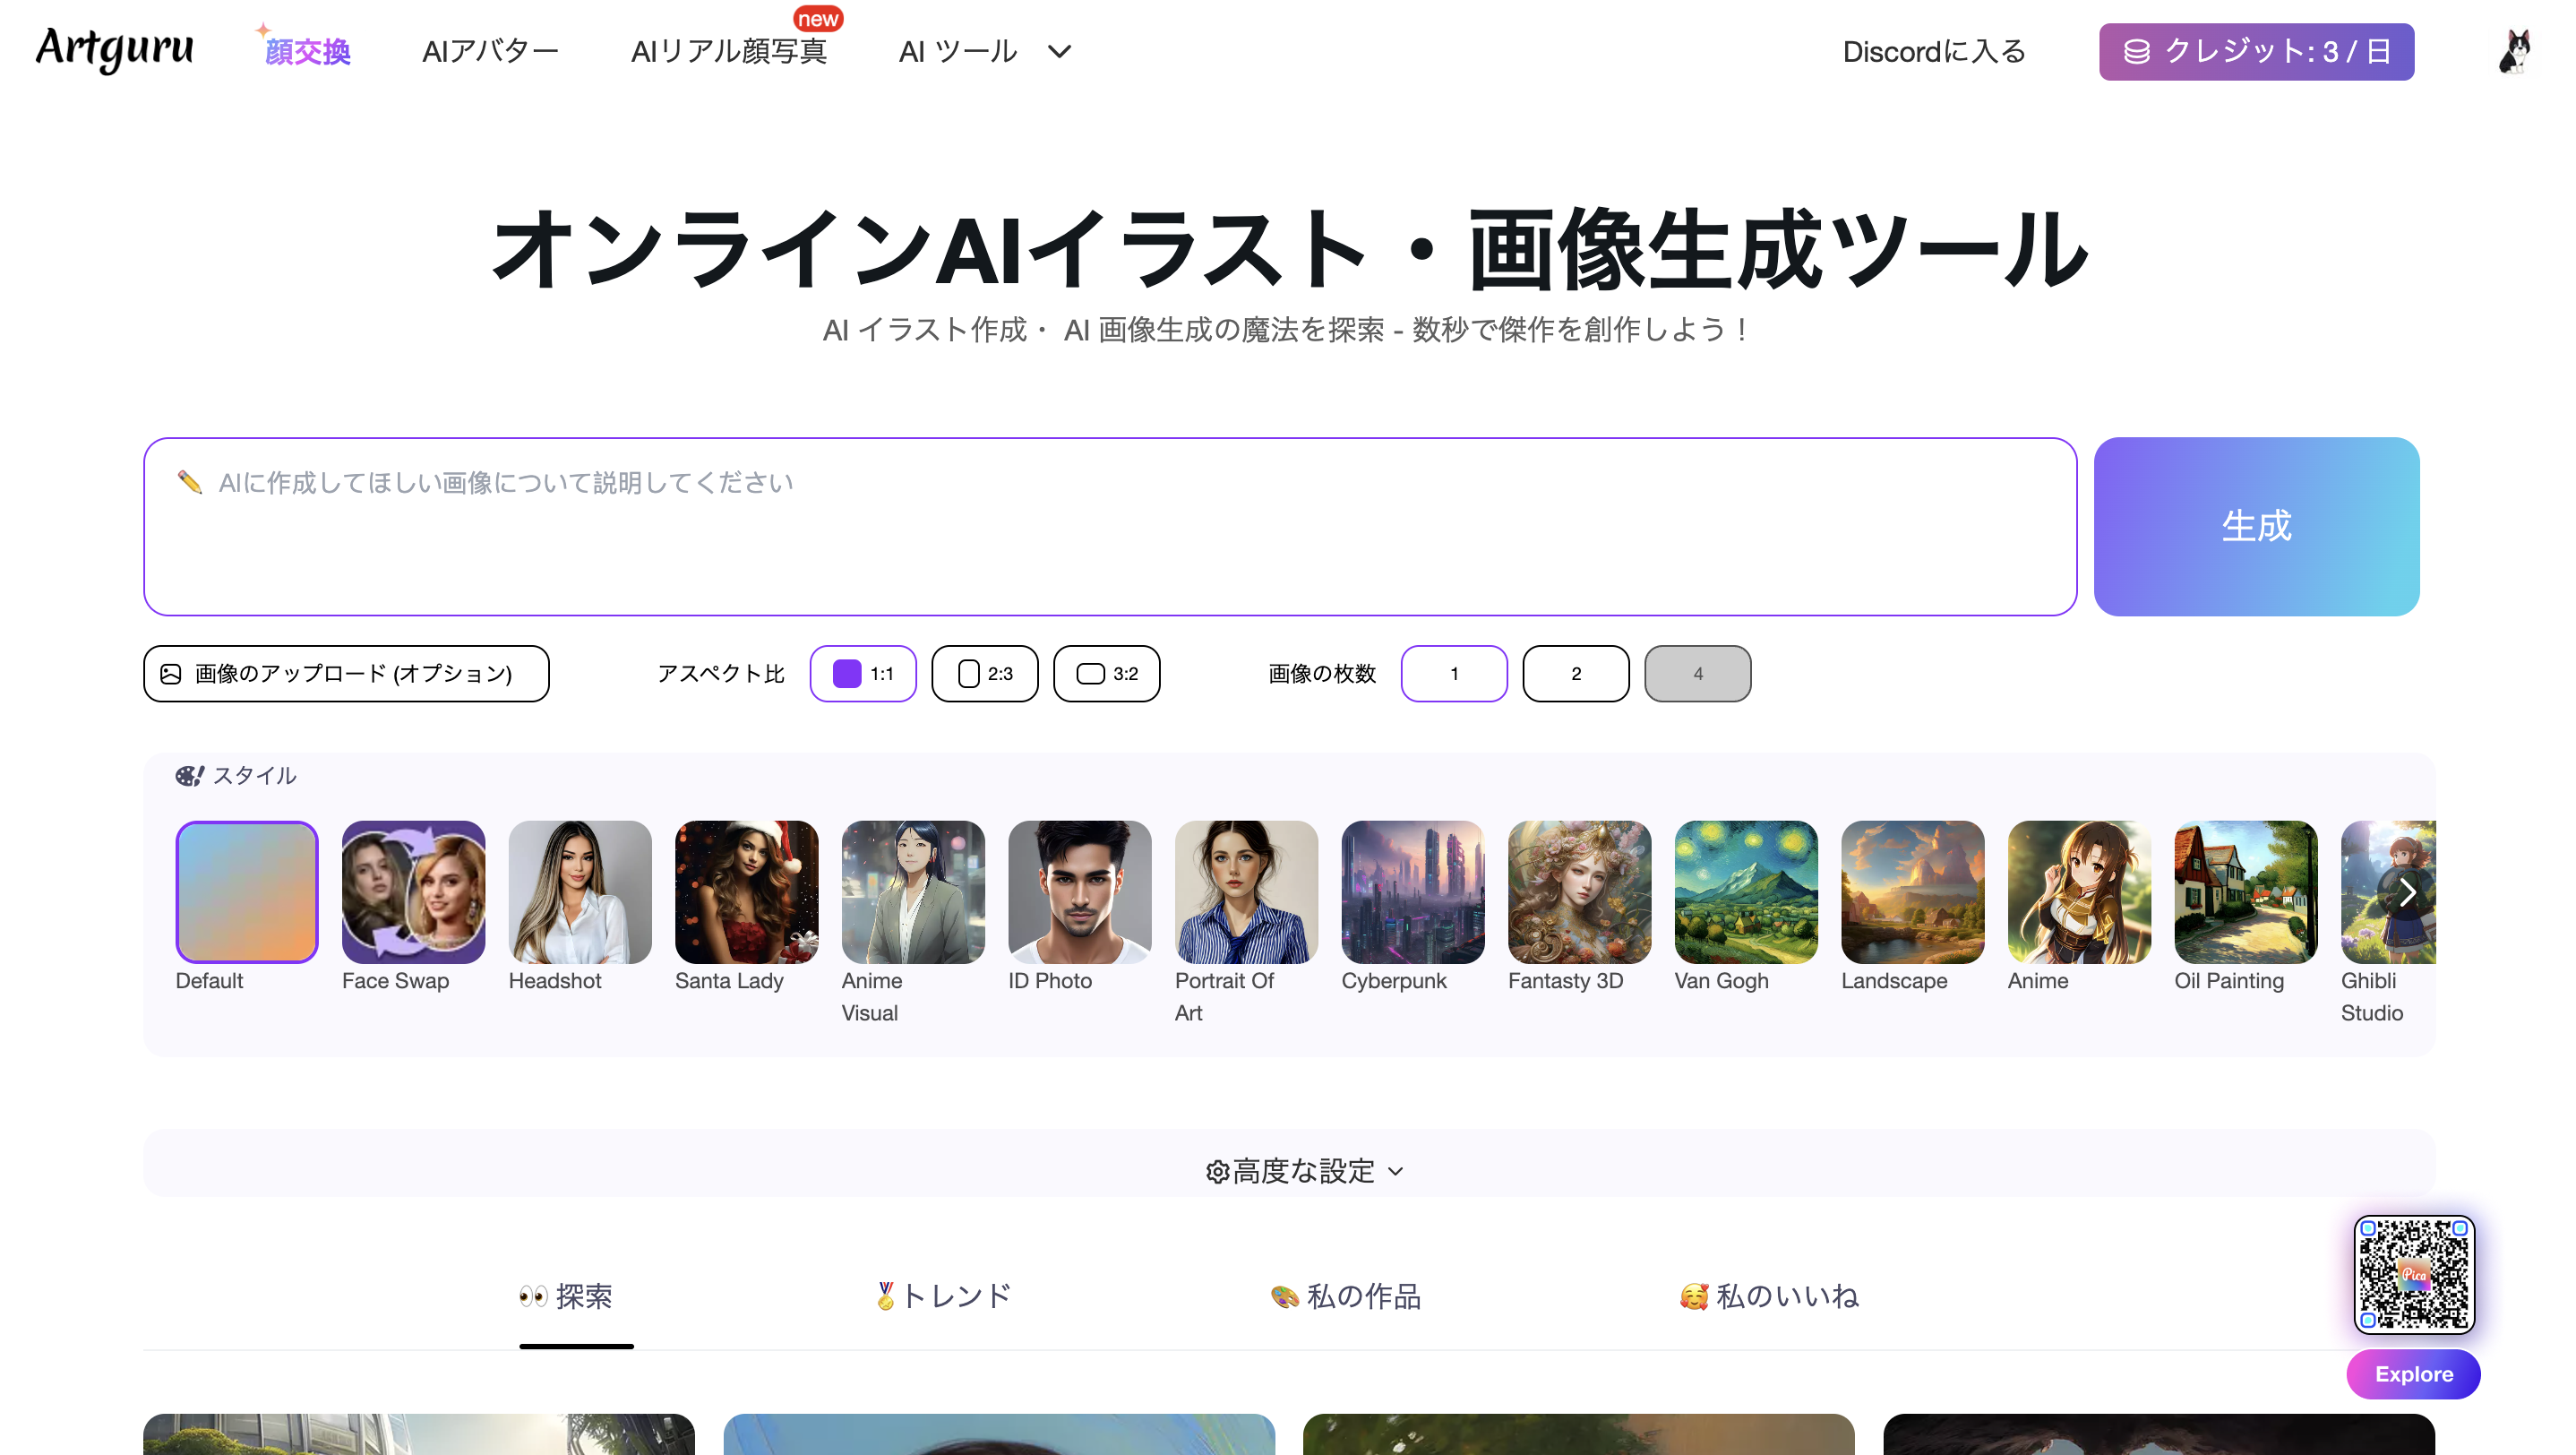Screen dimensions: 2576x1455
Task: Click the 生成 generate button
Action: (2256, 526)
